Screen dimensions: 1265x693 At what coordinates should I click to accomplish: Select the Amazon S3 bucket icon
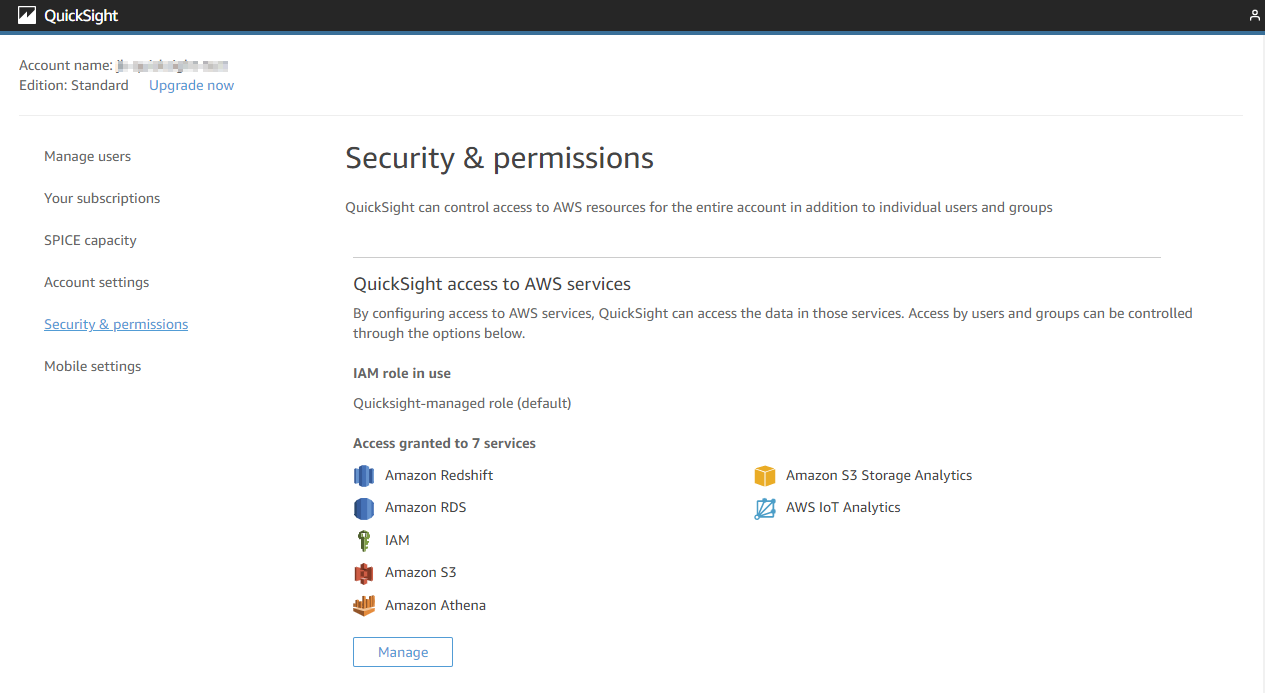point(363,572)
